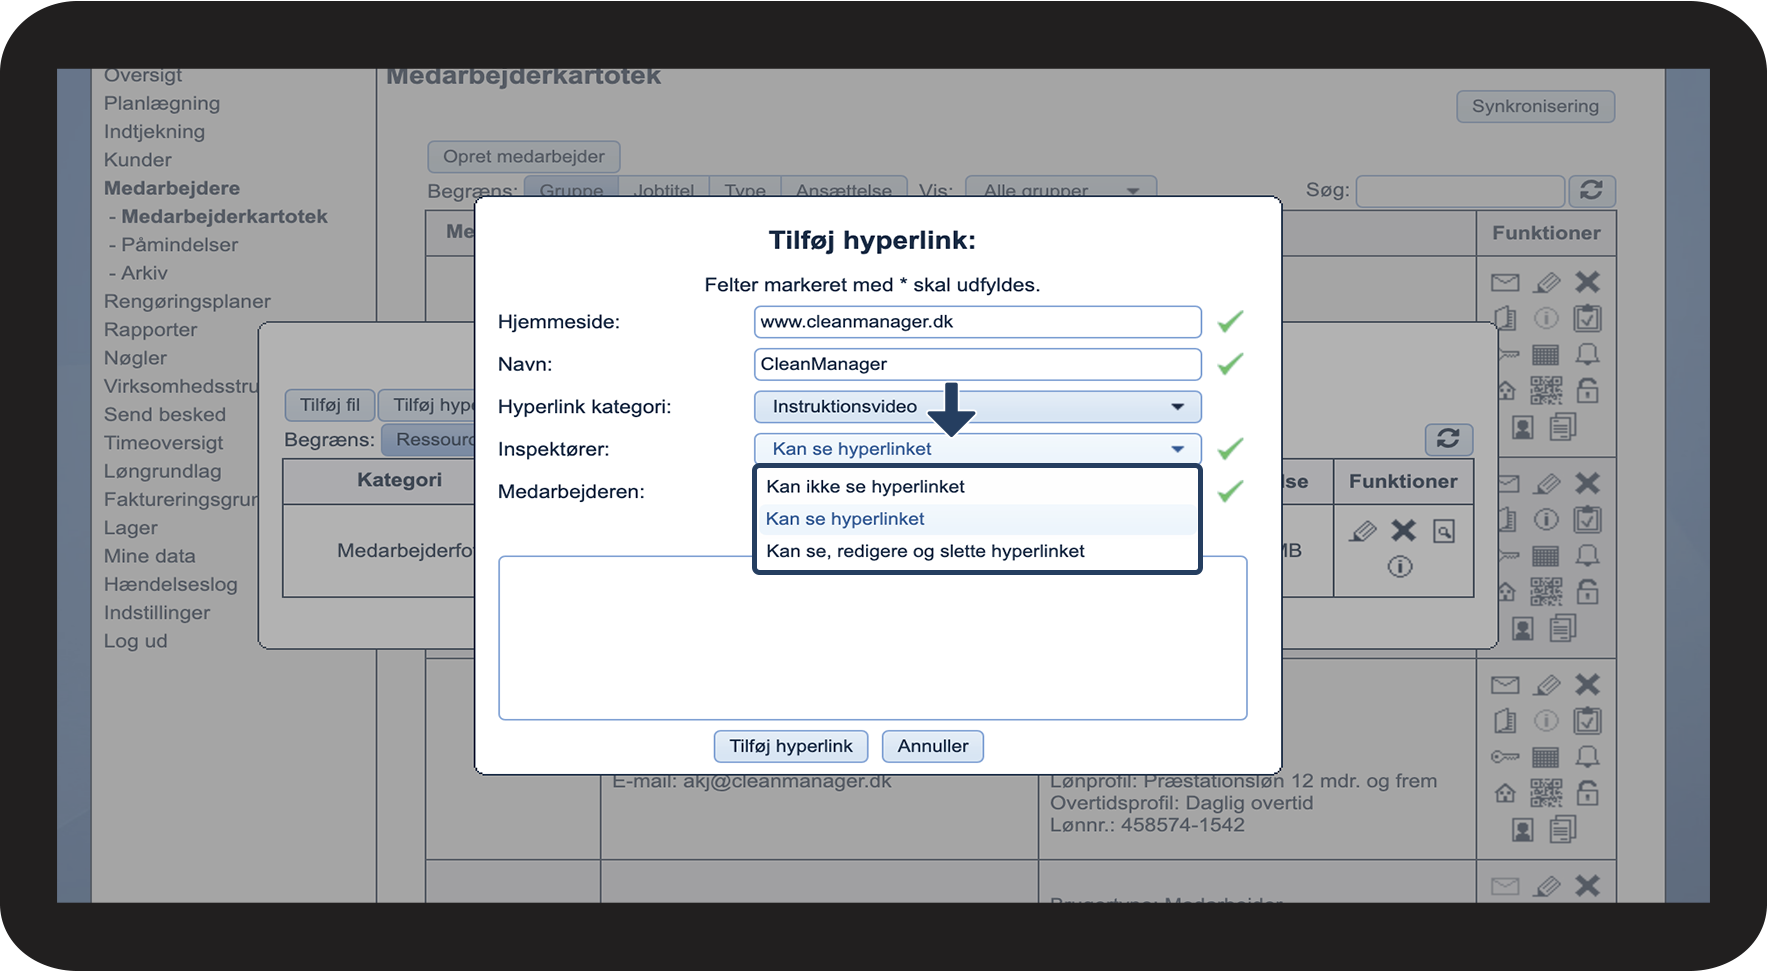Click key icon in akj@cleanmanager.dk row
1767x971 pixels.
tap(1505, 757)
